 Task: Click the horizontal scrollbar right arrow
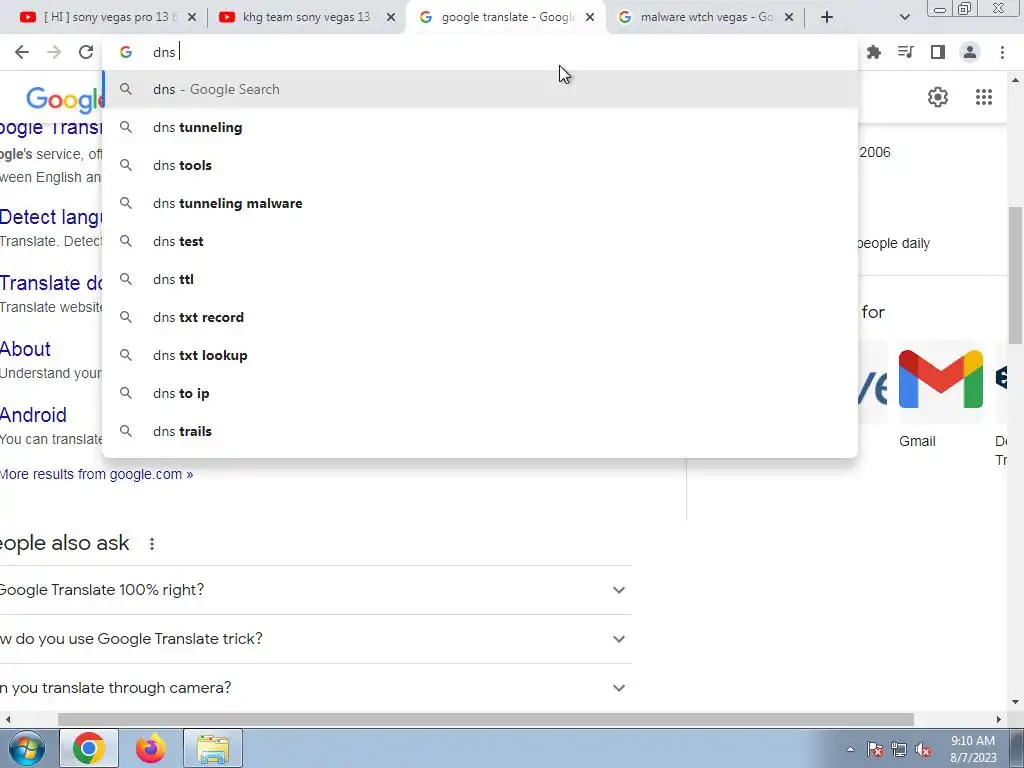pyautogui.click(x=999, y=719)
